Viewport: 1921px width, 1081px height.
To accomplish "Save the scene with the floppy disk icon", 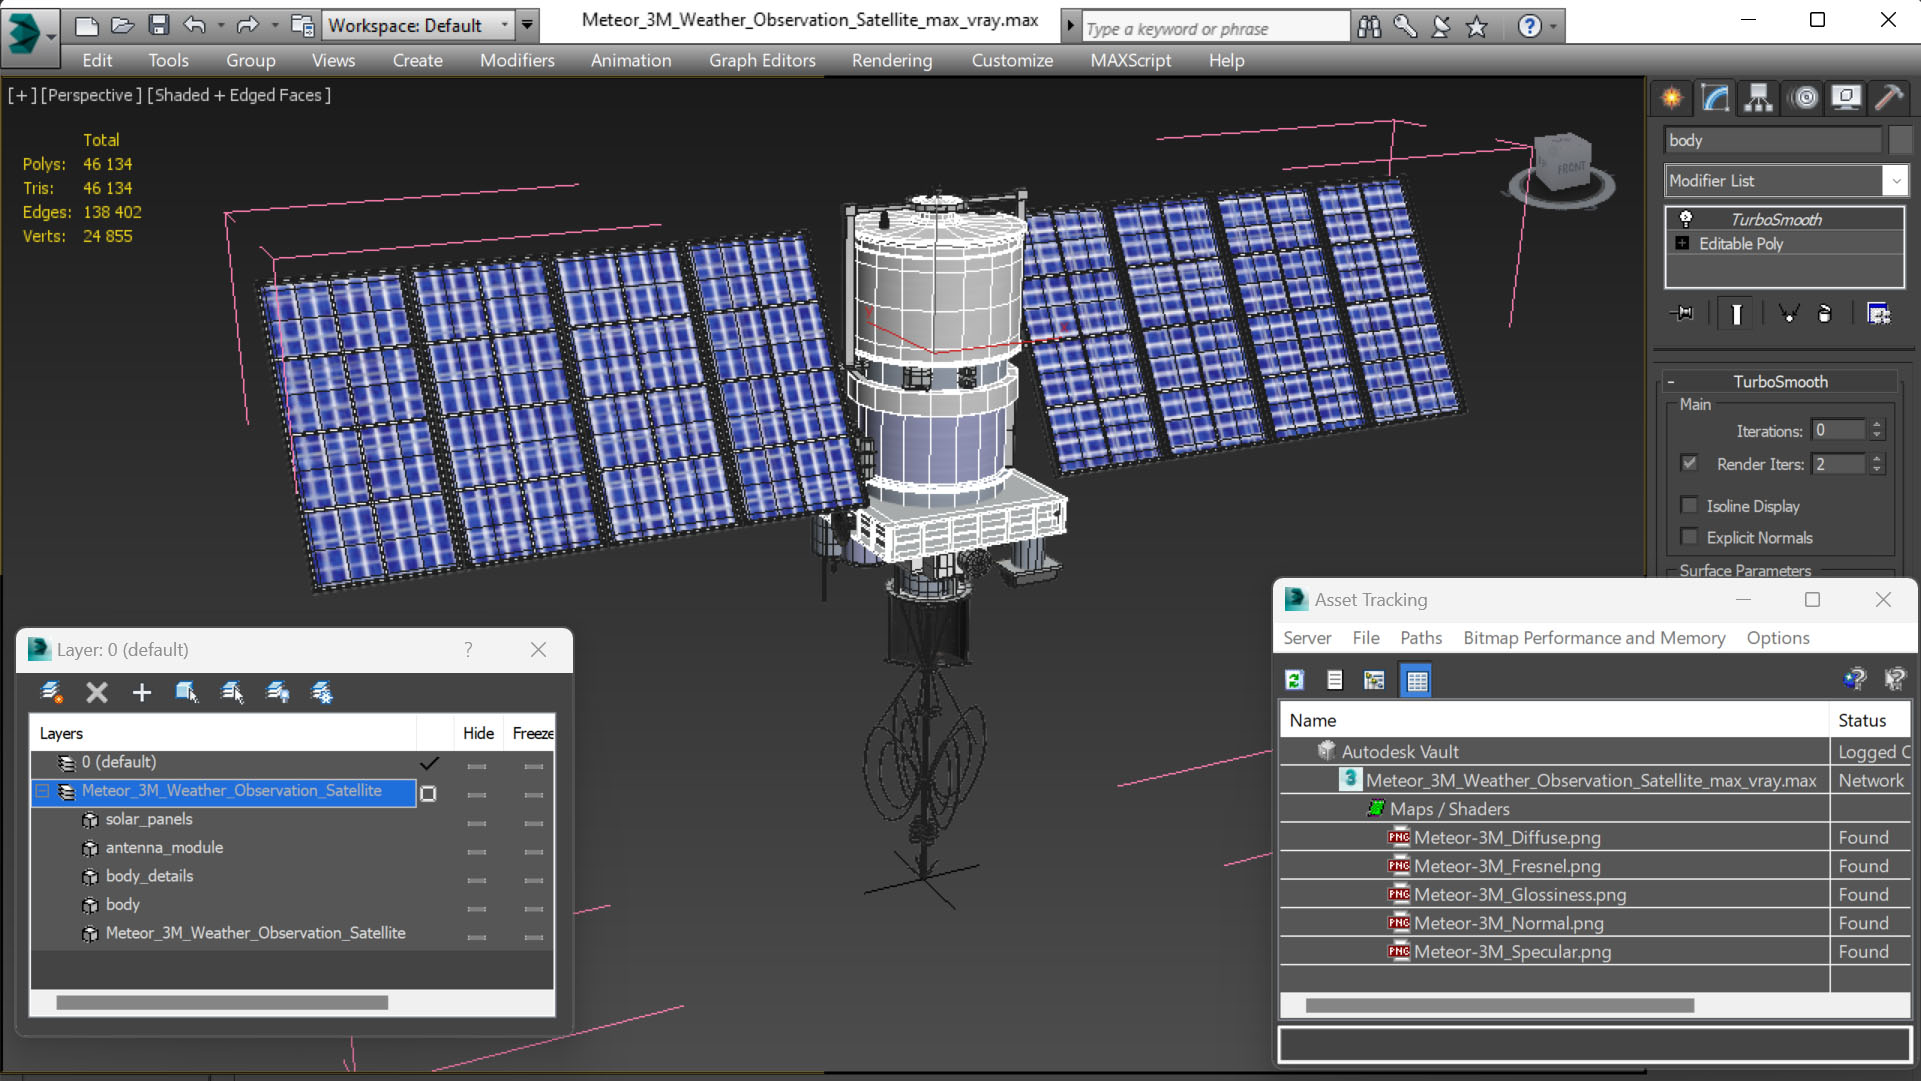I will [158, 25].
